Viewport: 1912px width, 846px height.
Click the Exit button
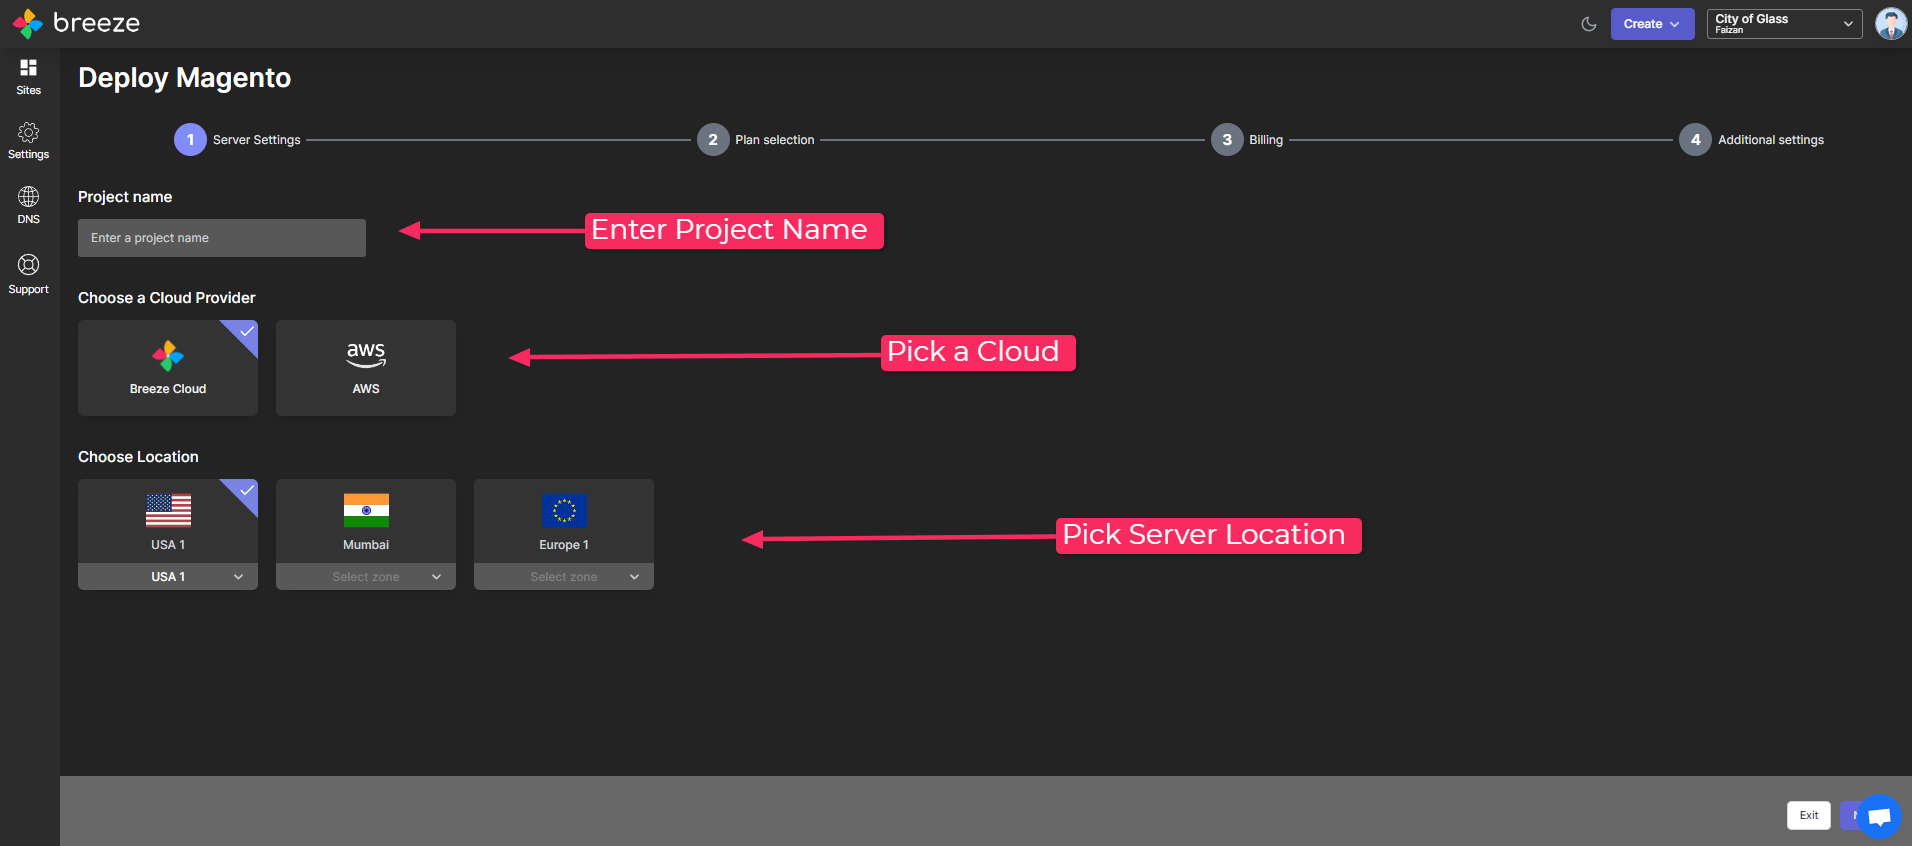tap(1809, 815)
